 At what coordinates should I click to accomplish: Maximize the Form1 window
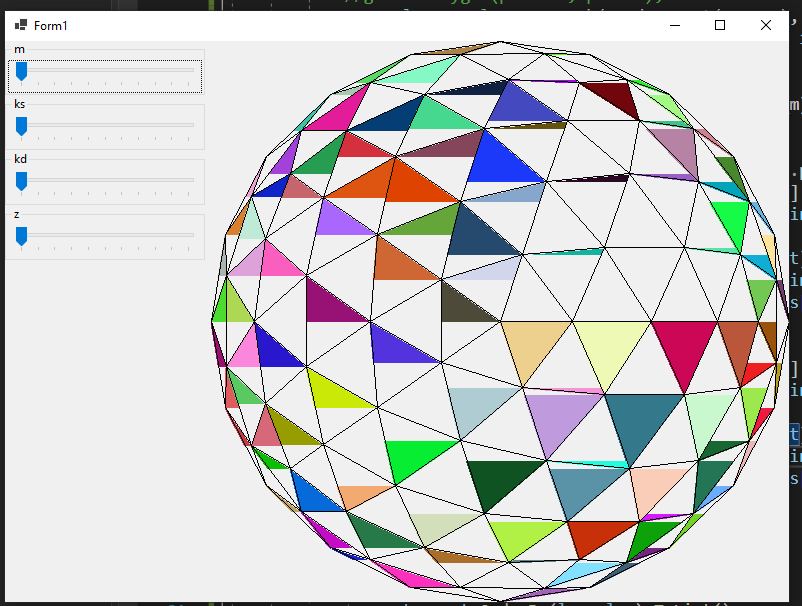pos(720,25)
